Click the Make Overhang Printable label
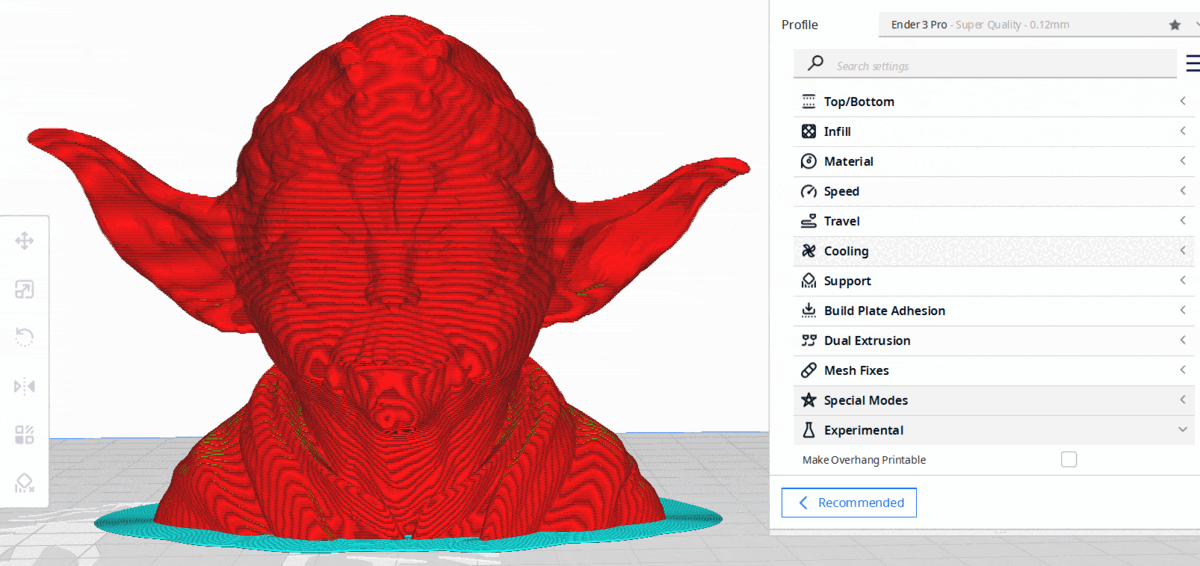Viewport: 1200px width, 566px height. click(x=864, y=460)
